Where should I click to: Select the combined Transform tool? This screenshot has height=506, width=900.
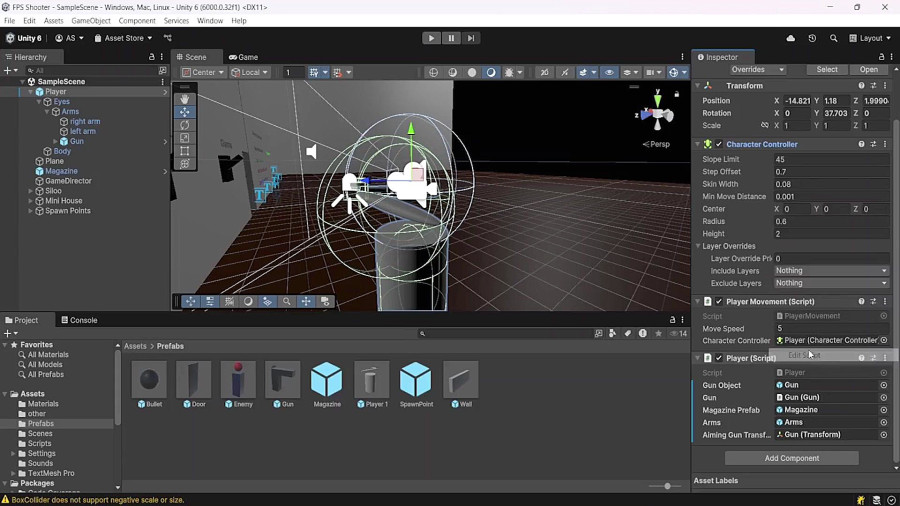pyautogui.click(x=184, y=164)
